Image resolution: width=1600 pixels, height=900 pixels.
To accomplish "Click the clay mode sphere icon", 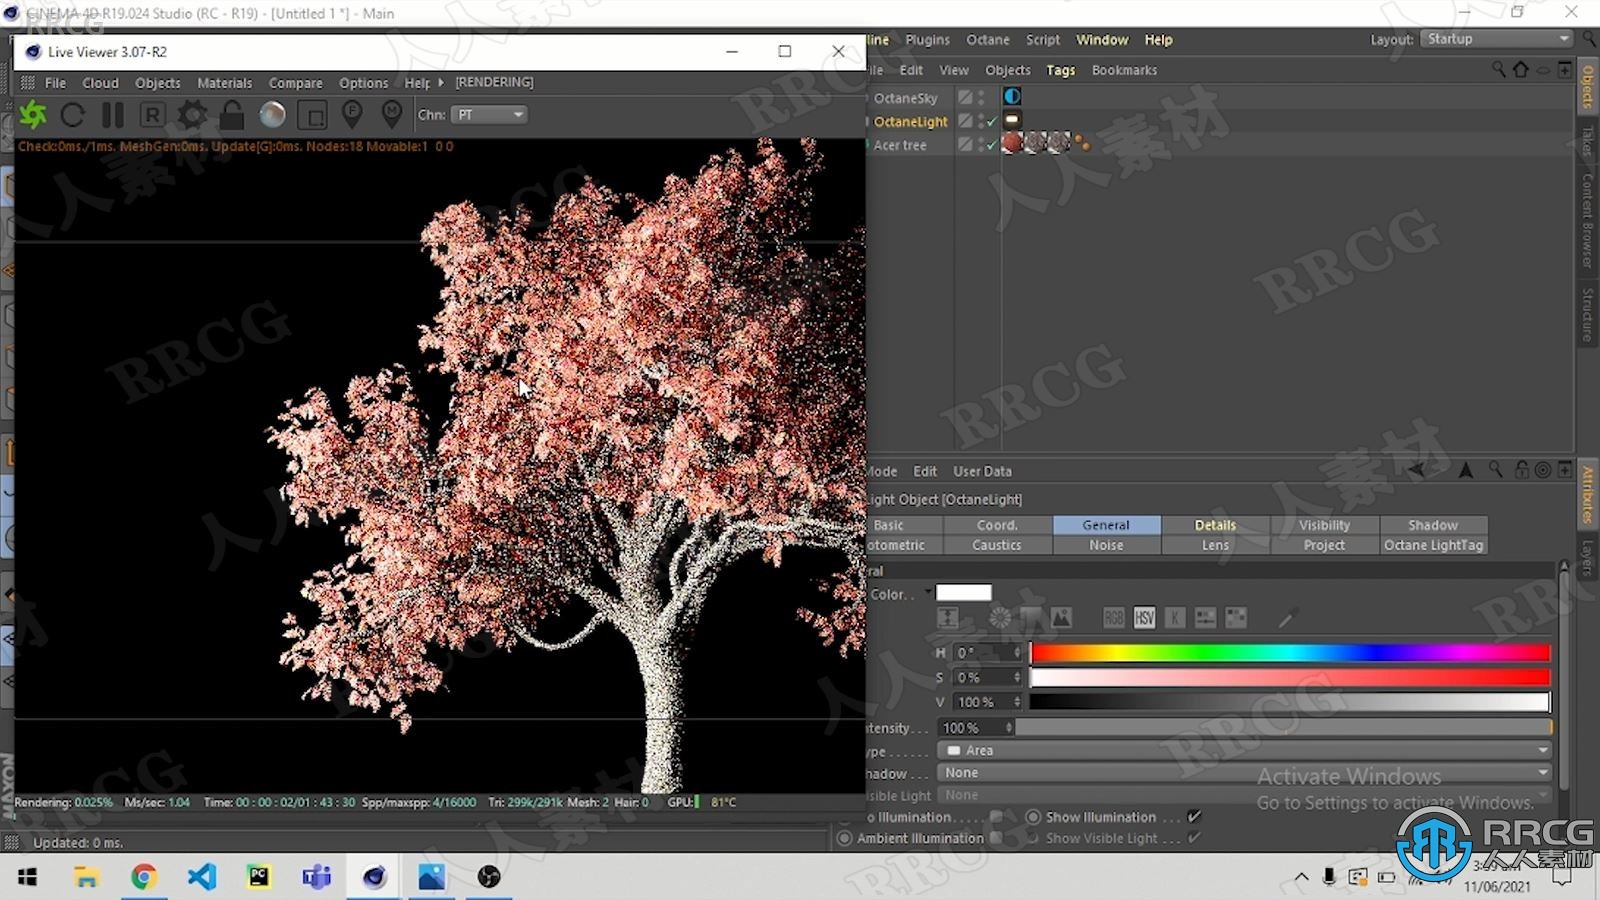I will [x=272, y=115].
